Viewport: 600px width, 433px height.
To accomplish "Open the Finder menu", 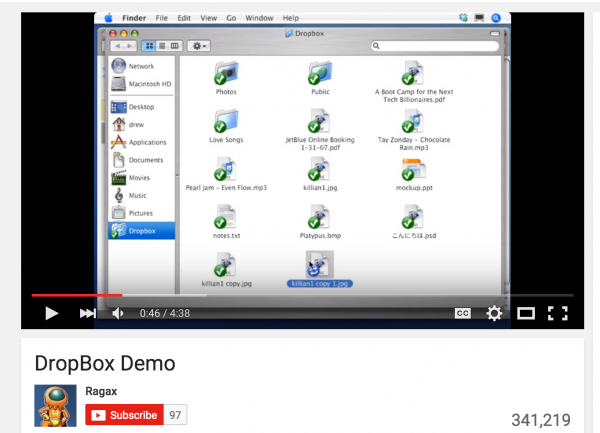I will click(134, 18).
